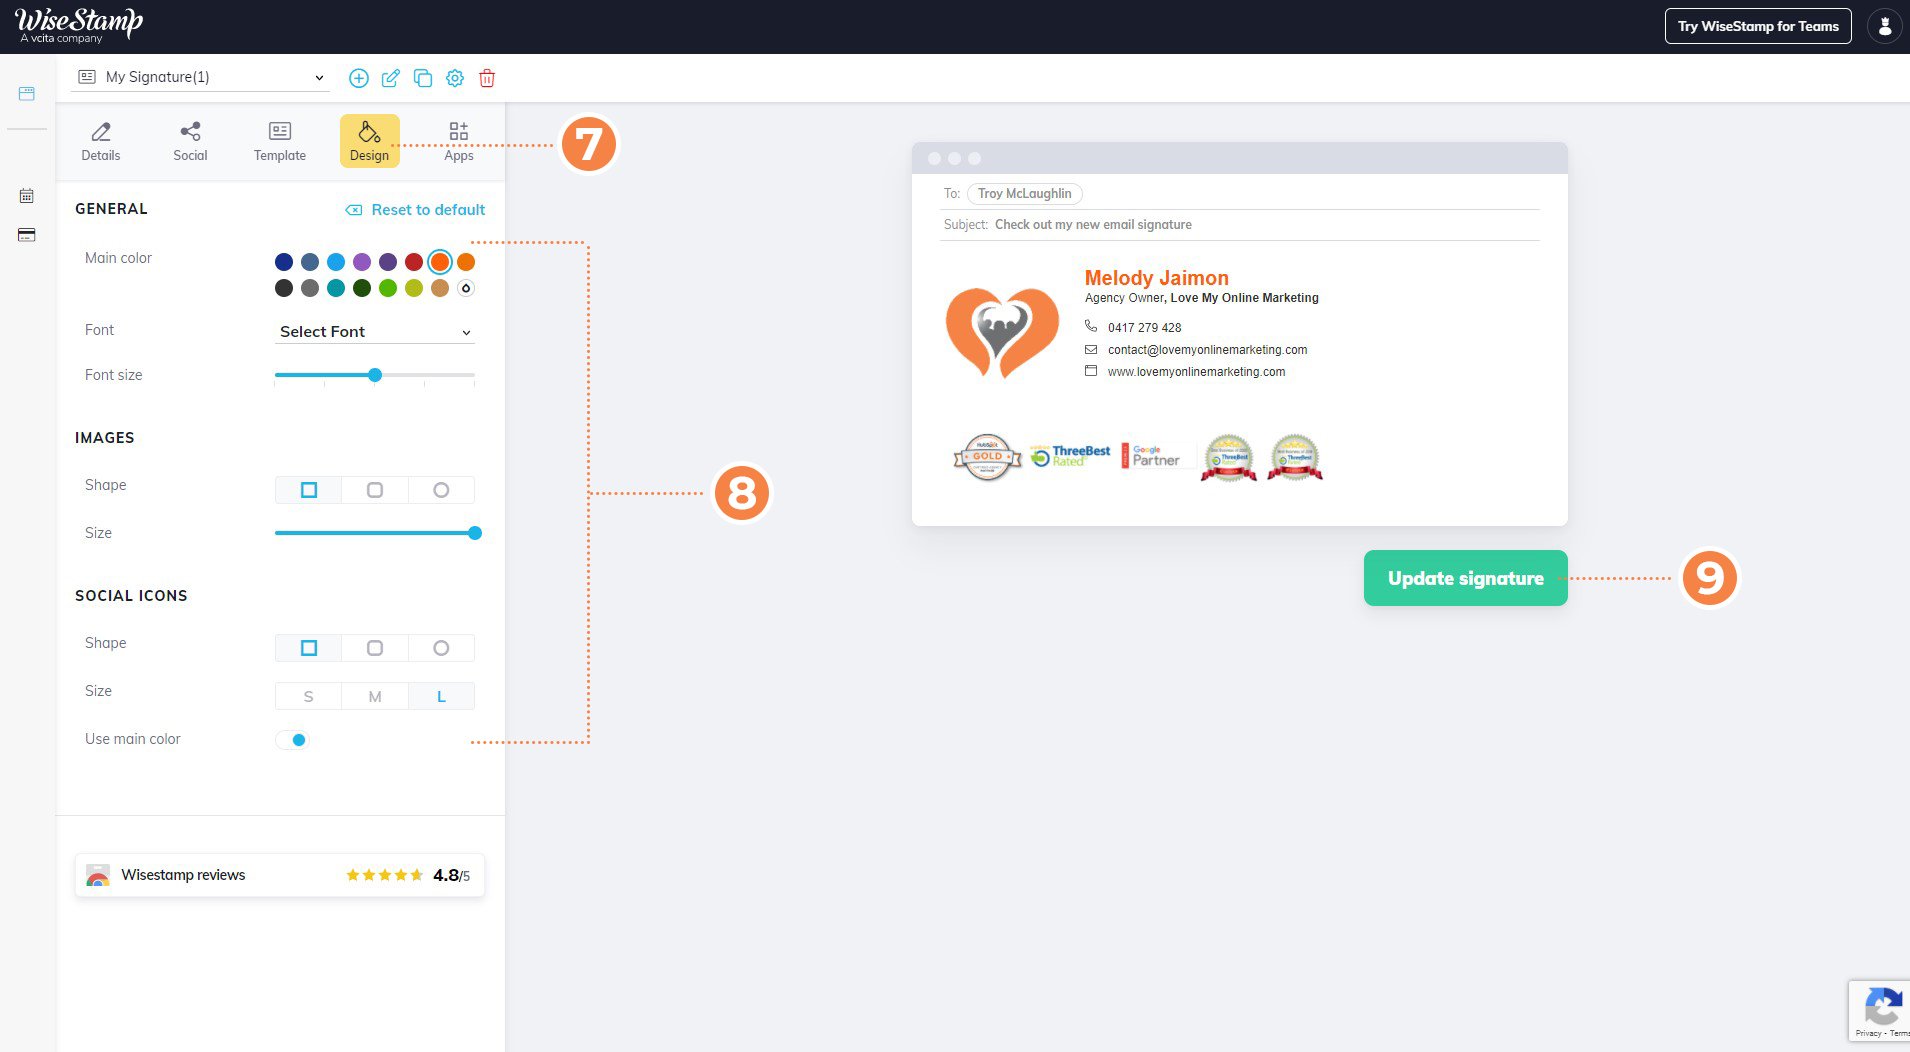The image size is (1910, 1052).
Task: Open the My Signature(1) dropdown
Action: (201, 77)
